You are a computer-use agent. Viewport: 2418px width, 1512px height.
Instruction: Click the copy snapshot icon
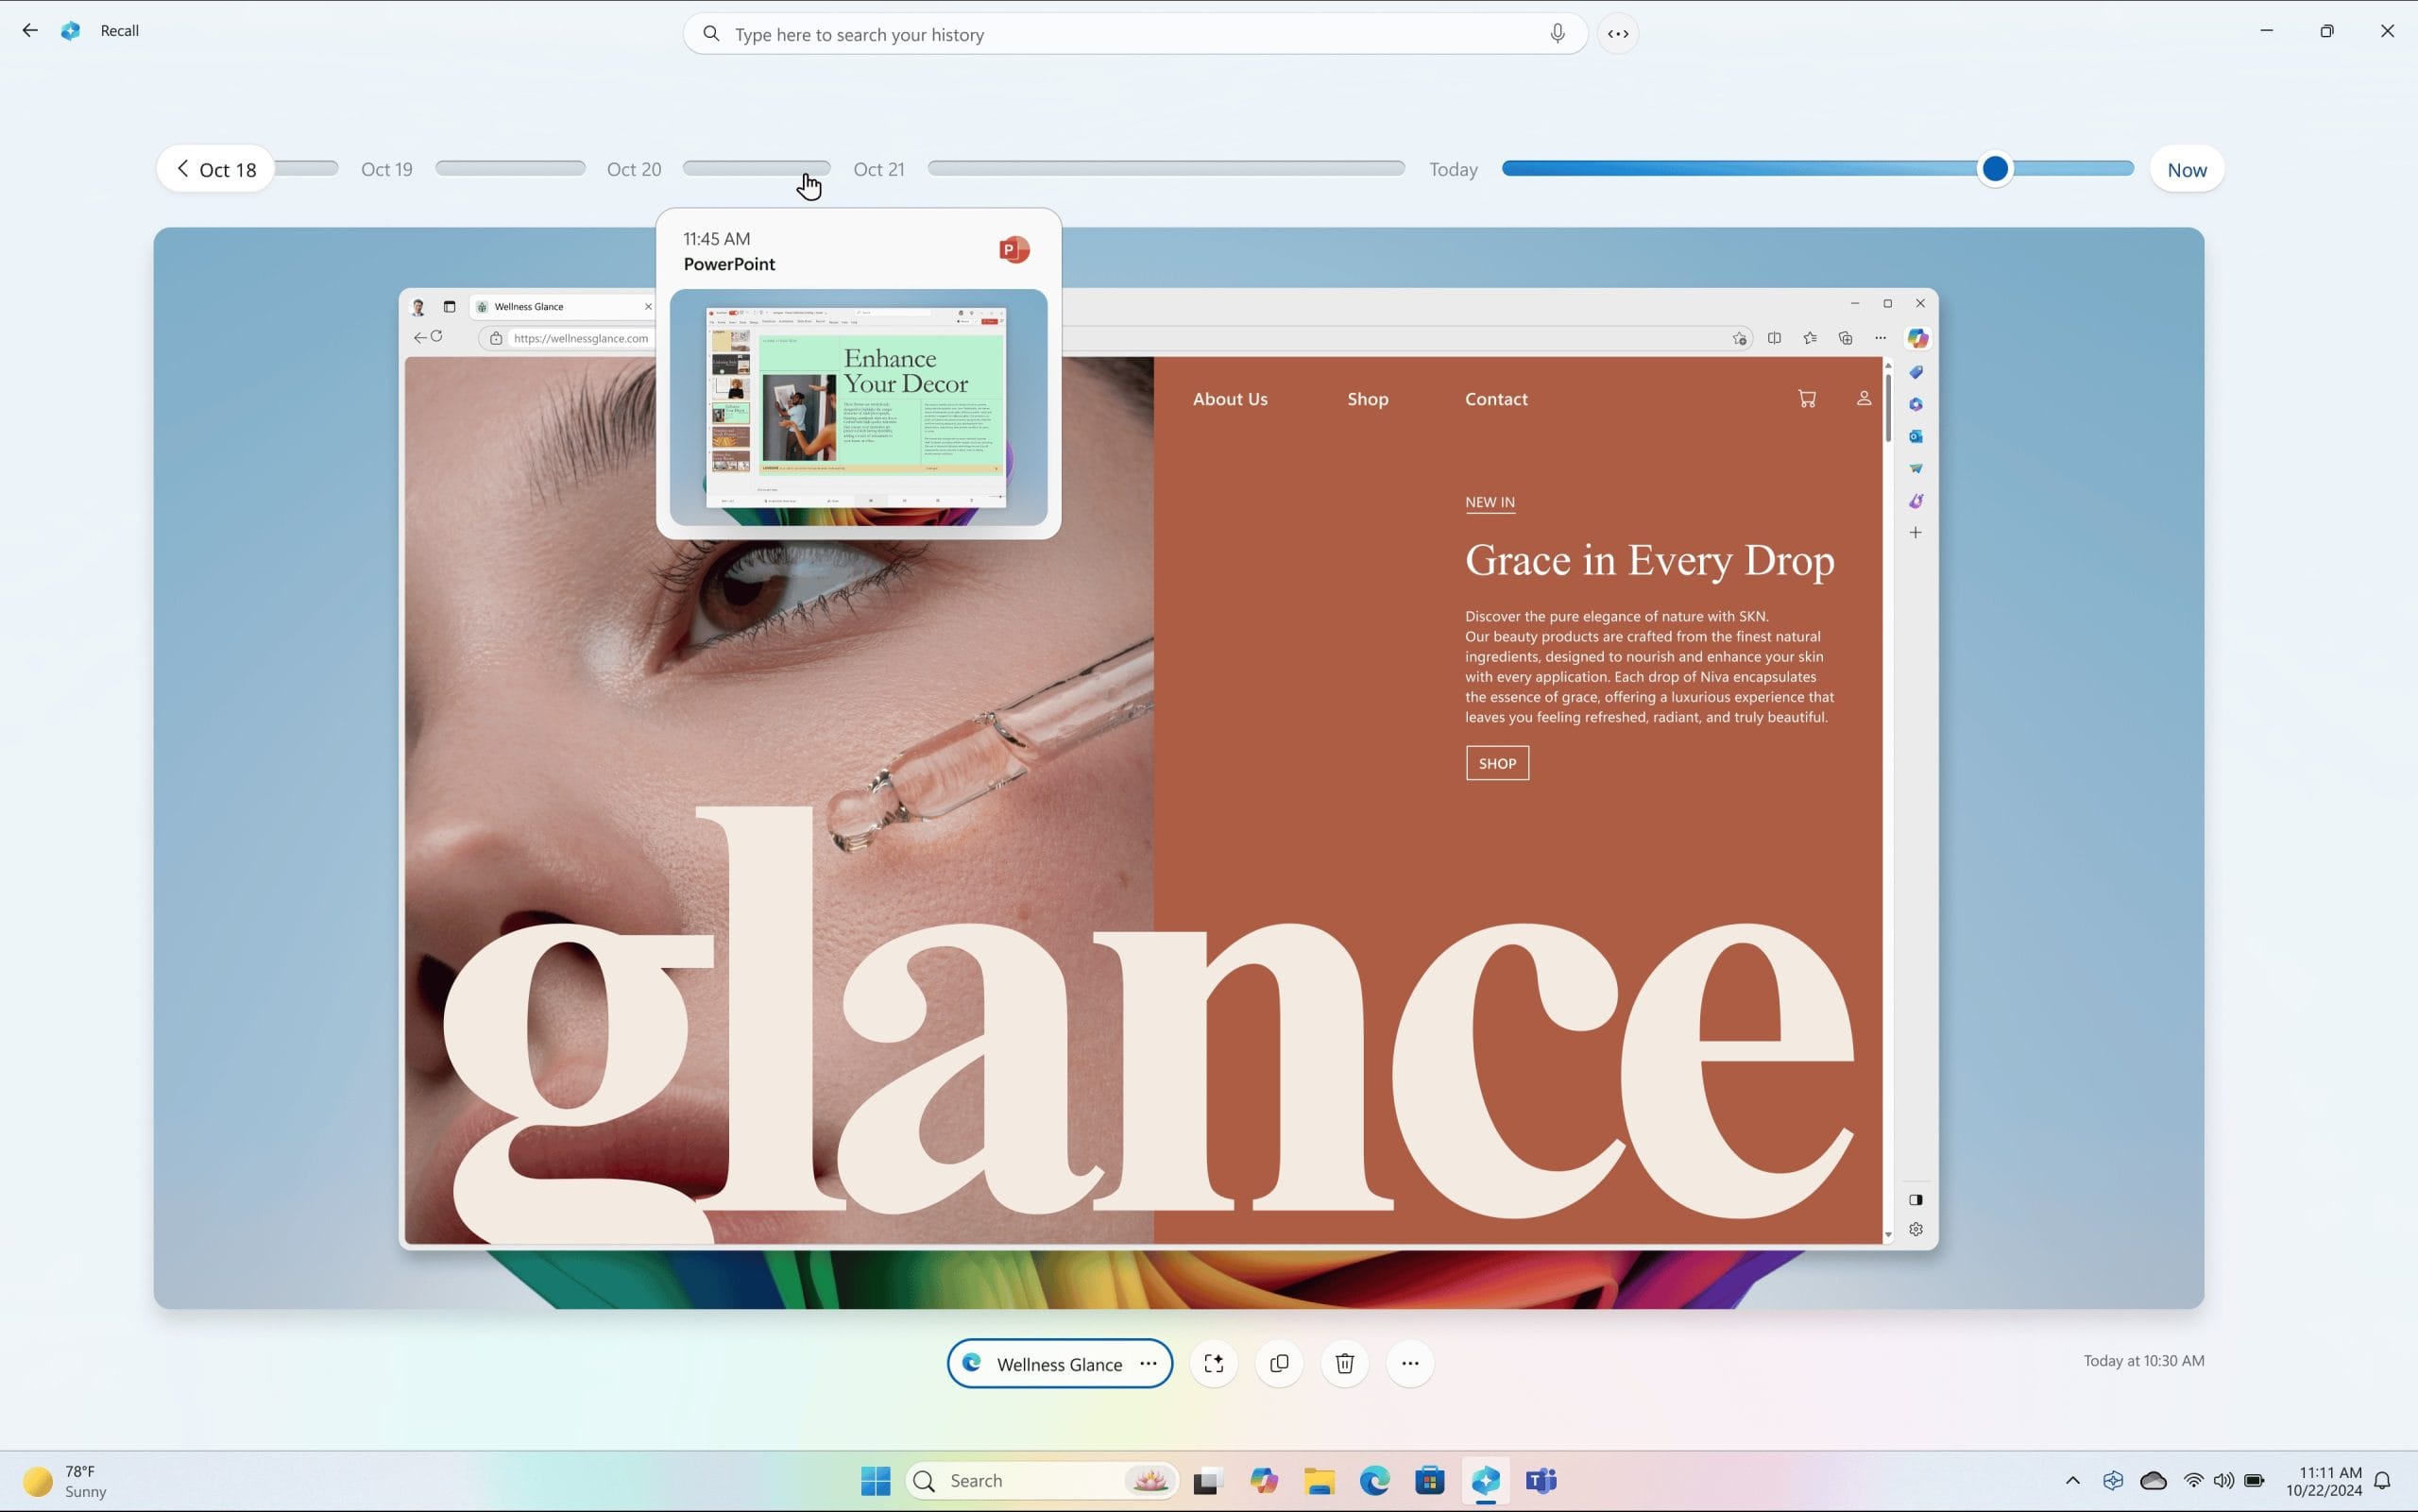point(1279,1364)
